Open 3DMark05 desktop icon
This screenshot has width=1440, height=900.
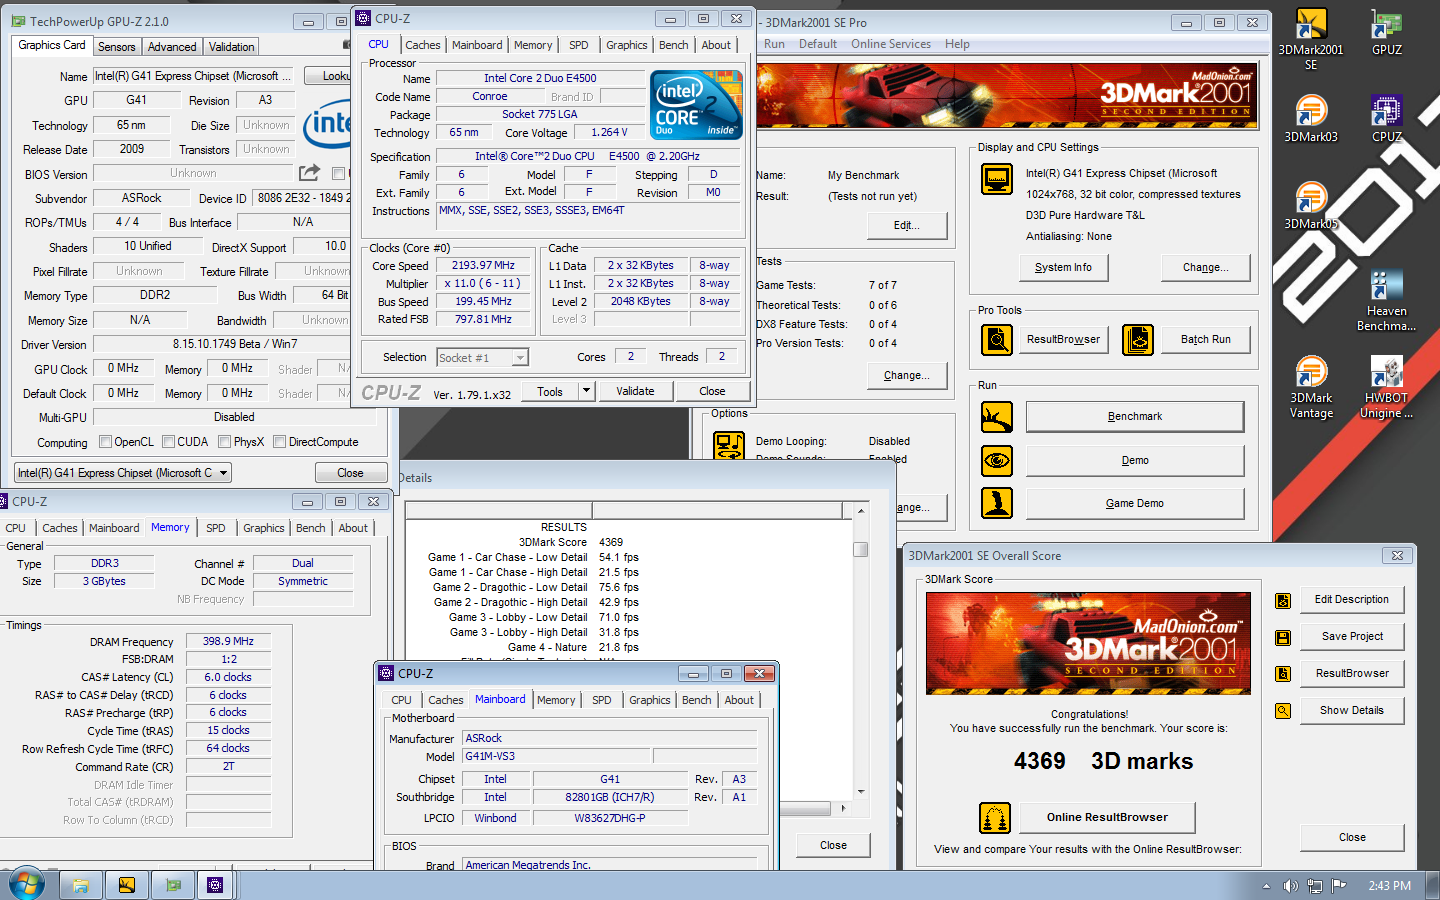(1311, 205)
